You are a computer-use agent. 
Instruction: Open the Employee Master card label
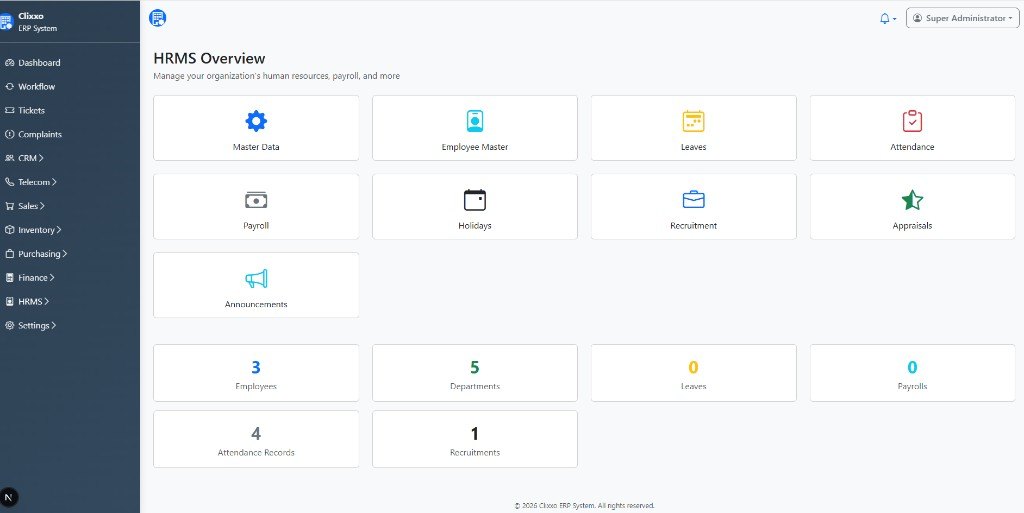(x=475, y=147)
